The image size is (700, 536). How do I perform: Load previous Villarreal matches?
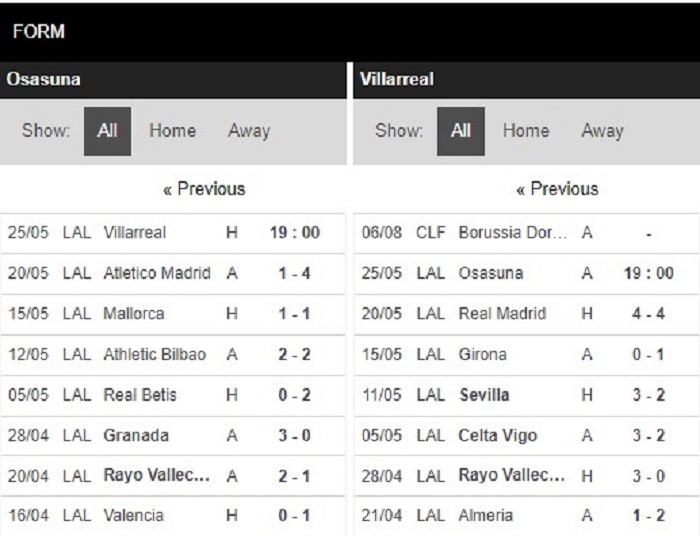557,189
